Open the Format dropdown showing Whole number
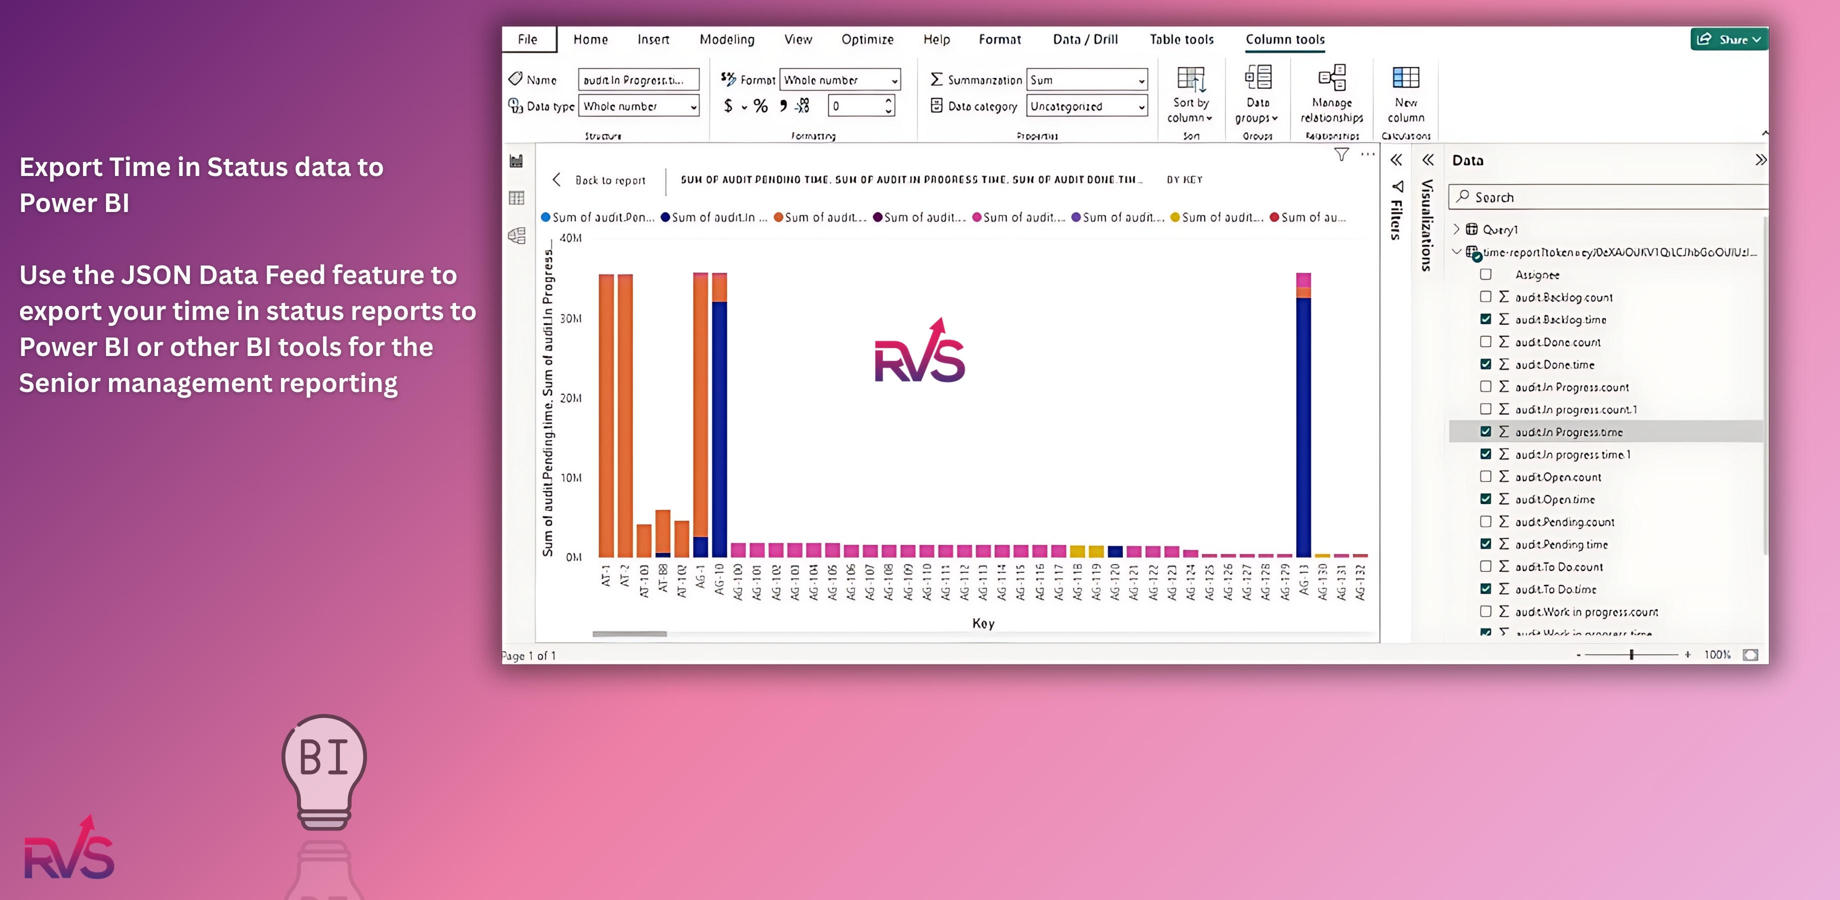The image size is (1840, 900). pos(840,80)
